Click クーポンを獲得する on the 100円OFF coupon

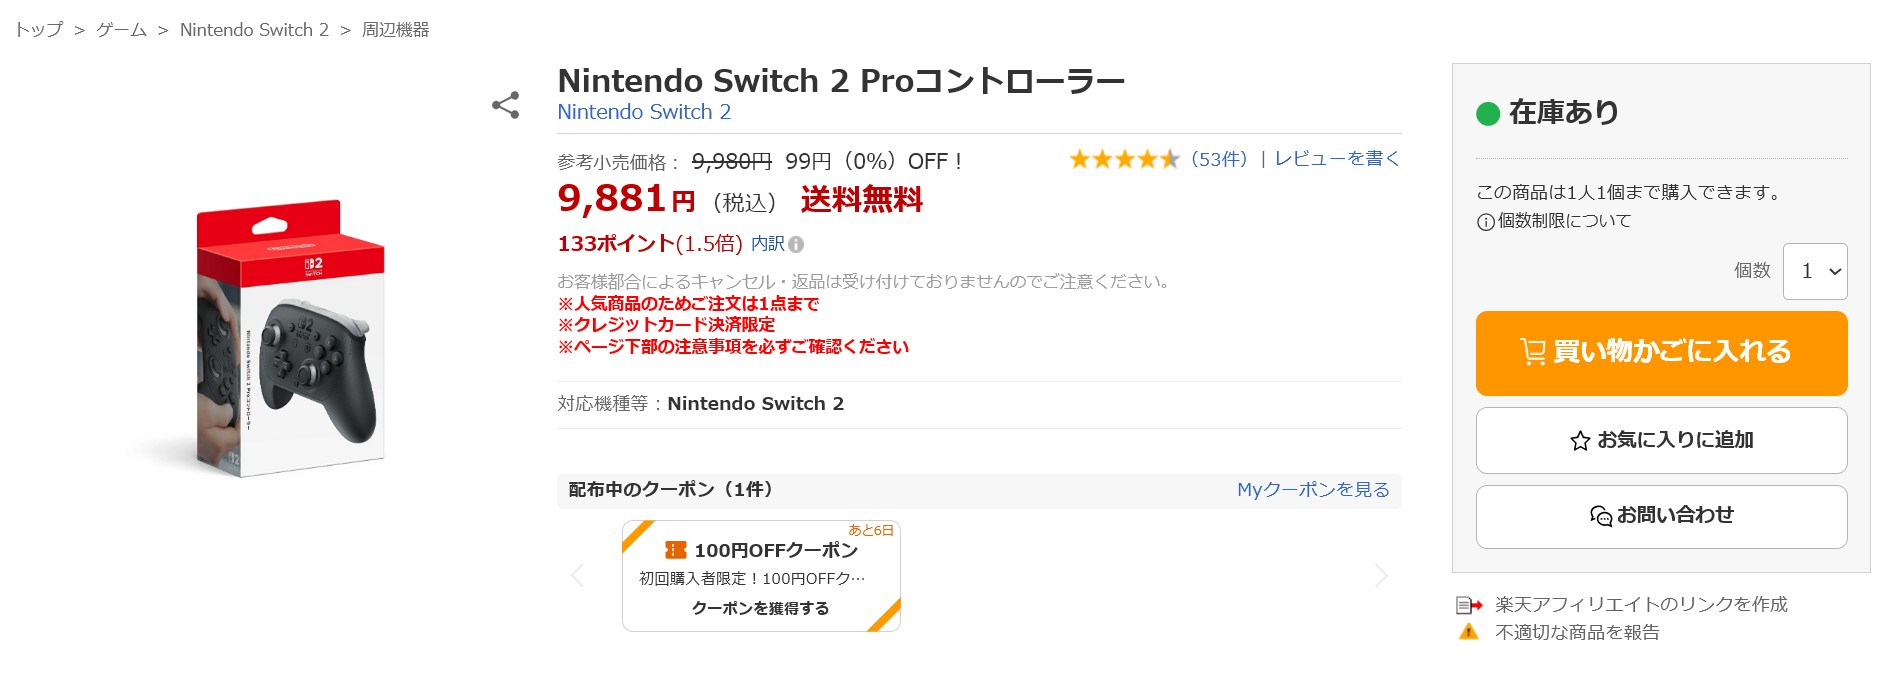pos(760,608)
